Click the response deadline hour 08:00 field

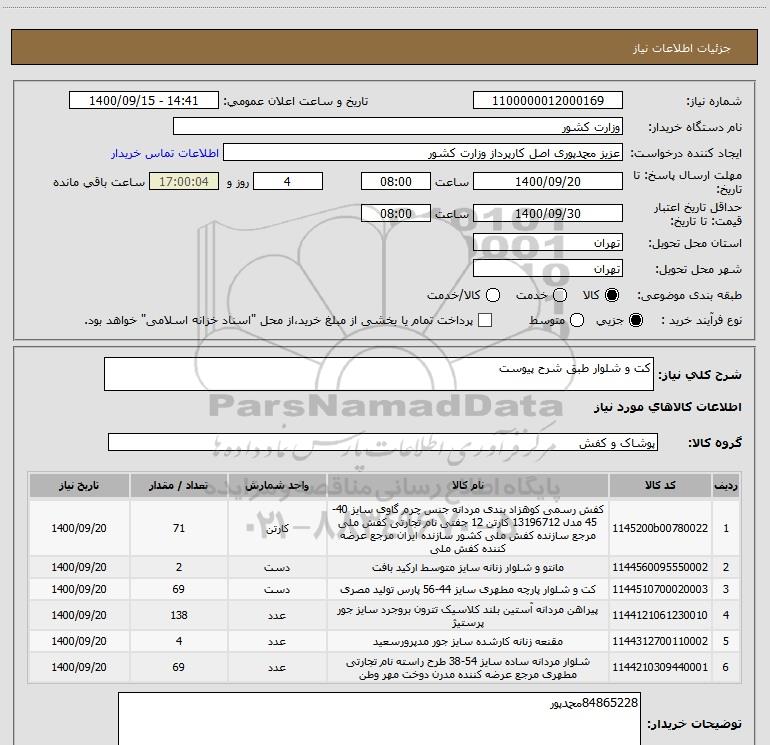pos(396,181)
